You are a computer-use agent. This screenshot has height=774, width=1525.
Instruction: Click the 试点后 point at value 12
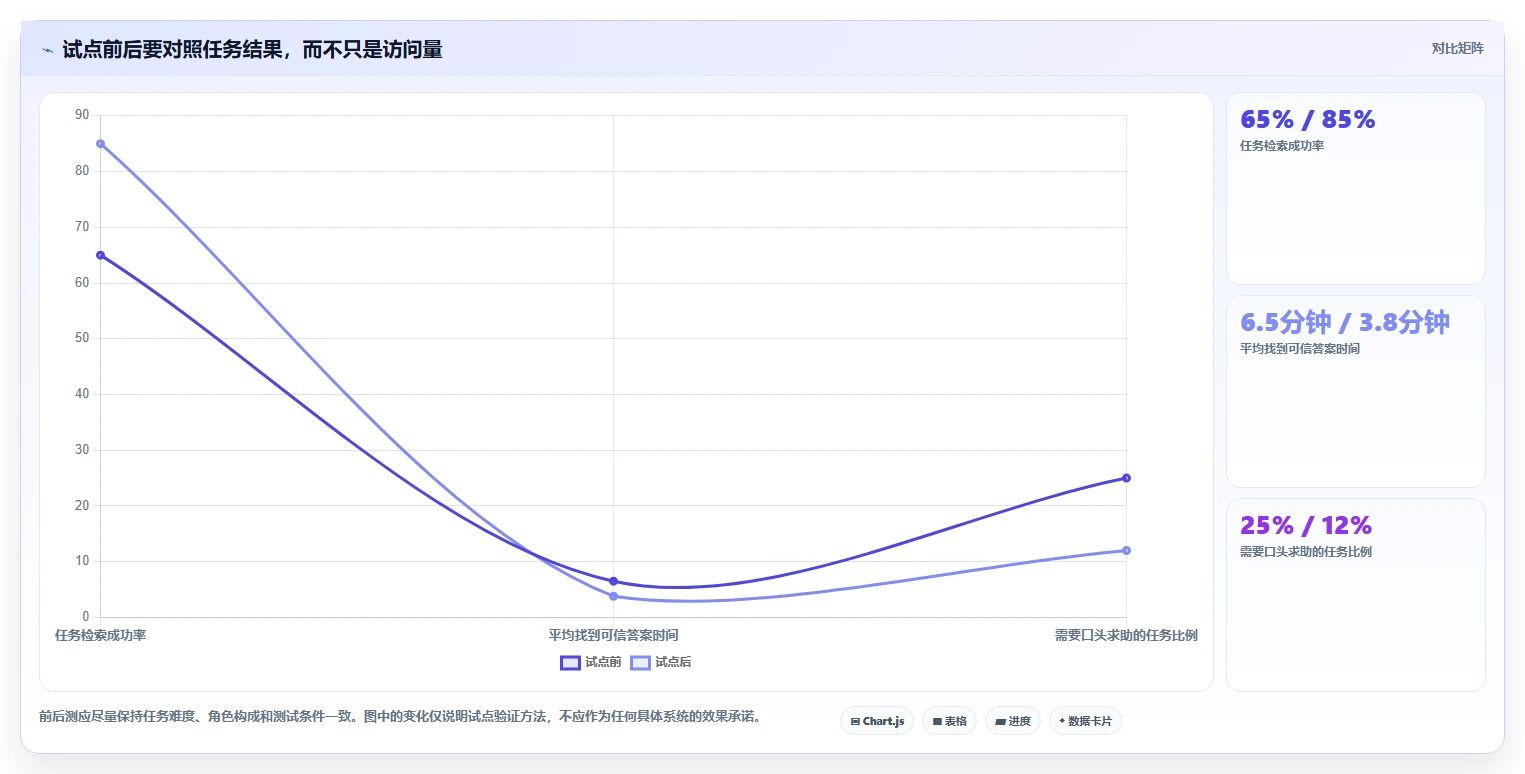click(x=1126, y=550)
